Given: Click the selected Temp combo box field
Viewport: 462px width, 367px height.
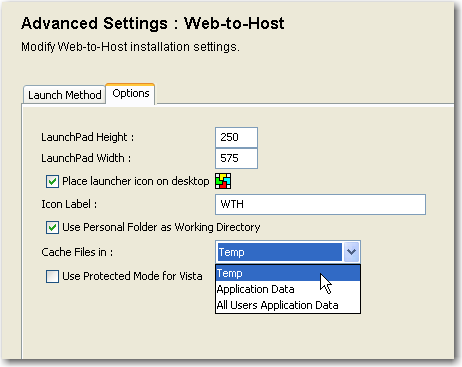Looking at the screenshot, I should pos(279,252).
